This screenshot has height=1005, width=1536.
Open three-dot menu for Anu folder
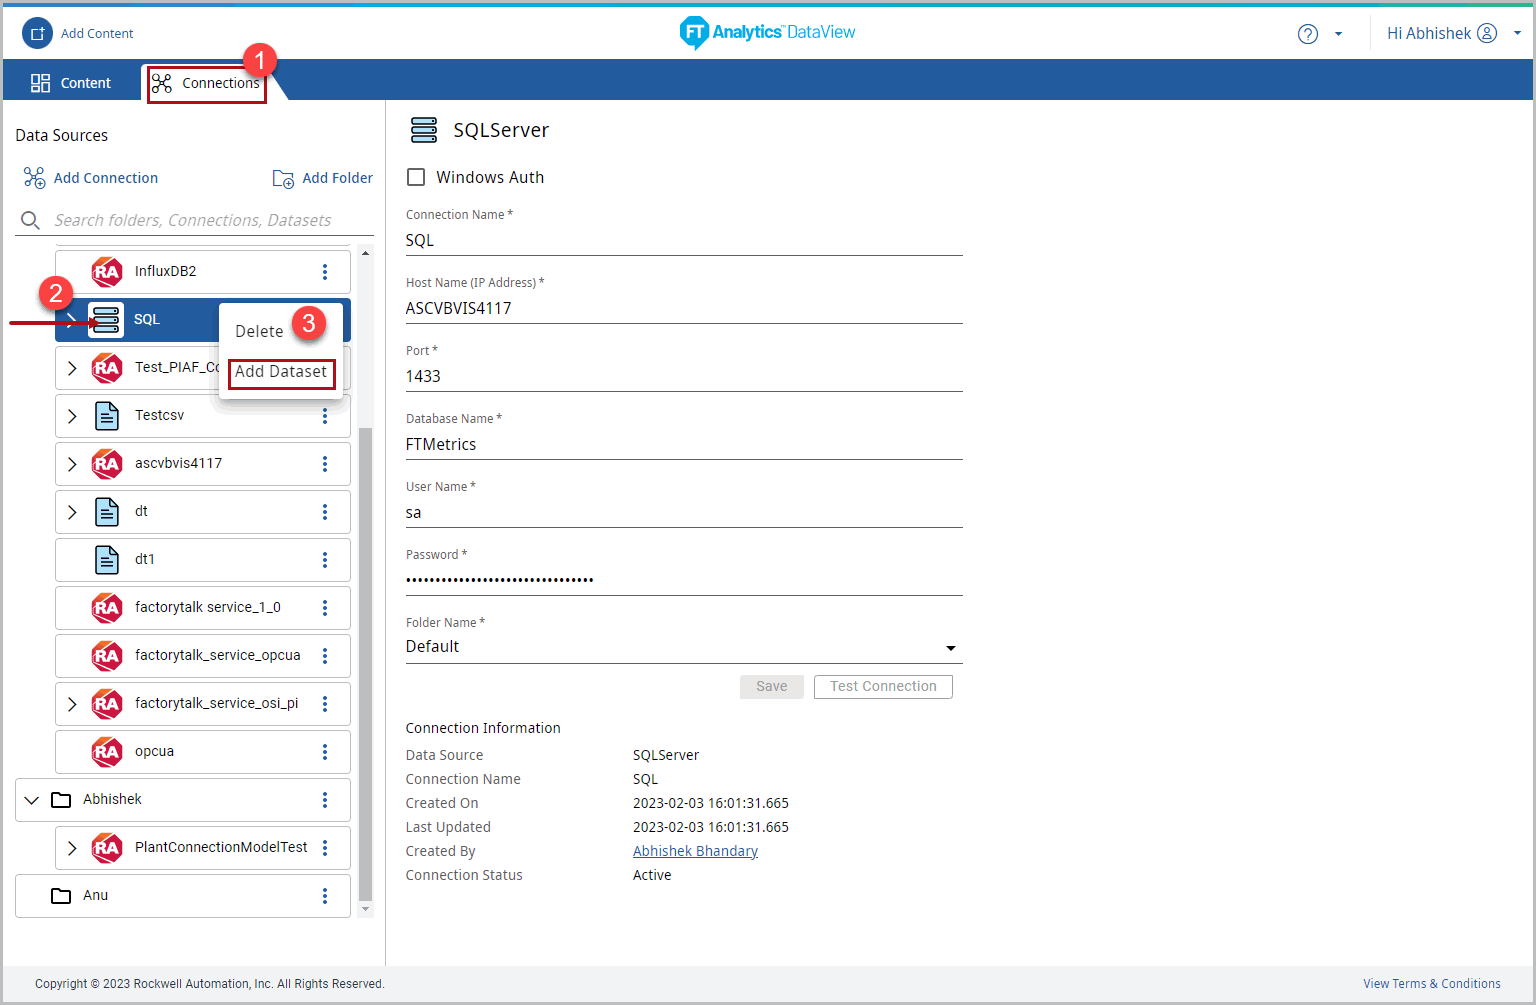click(x=325, y=896)
